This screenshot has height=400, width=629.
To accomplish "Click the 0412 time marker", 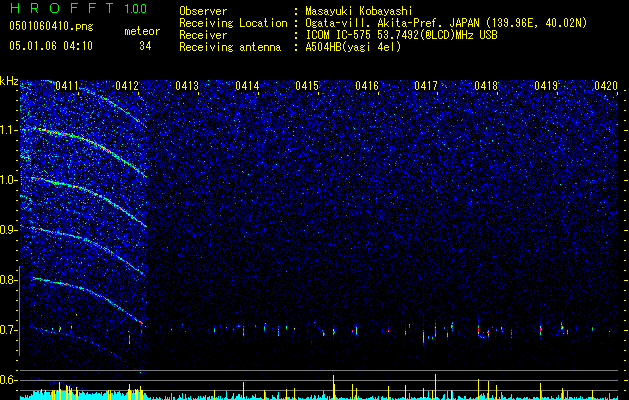I will click(x=126, y=85).
